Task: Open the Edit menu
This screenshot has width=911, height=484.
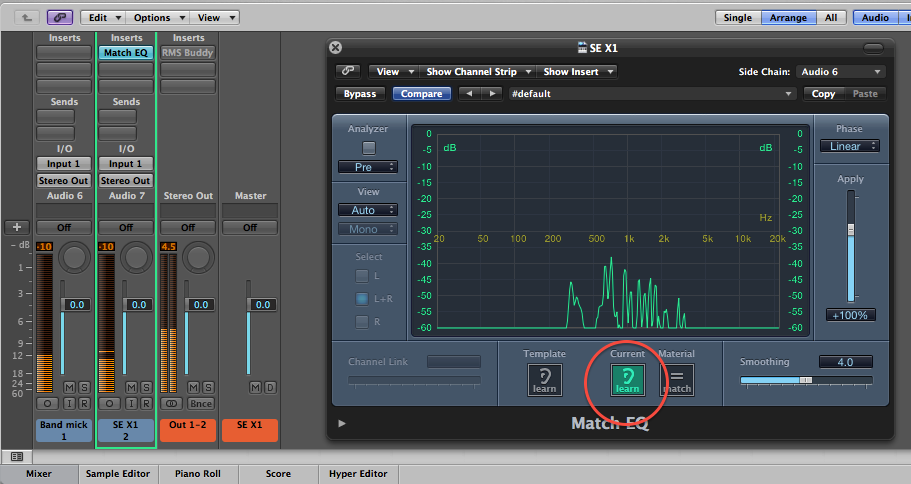Action: tap(103, 17)
